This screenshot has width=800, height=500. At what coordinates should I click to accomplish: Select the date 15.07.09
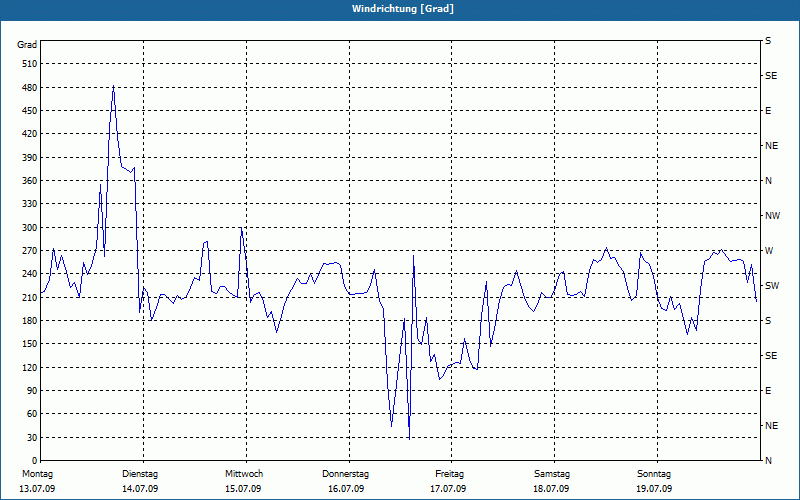(x=243, y=489)
